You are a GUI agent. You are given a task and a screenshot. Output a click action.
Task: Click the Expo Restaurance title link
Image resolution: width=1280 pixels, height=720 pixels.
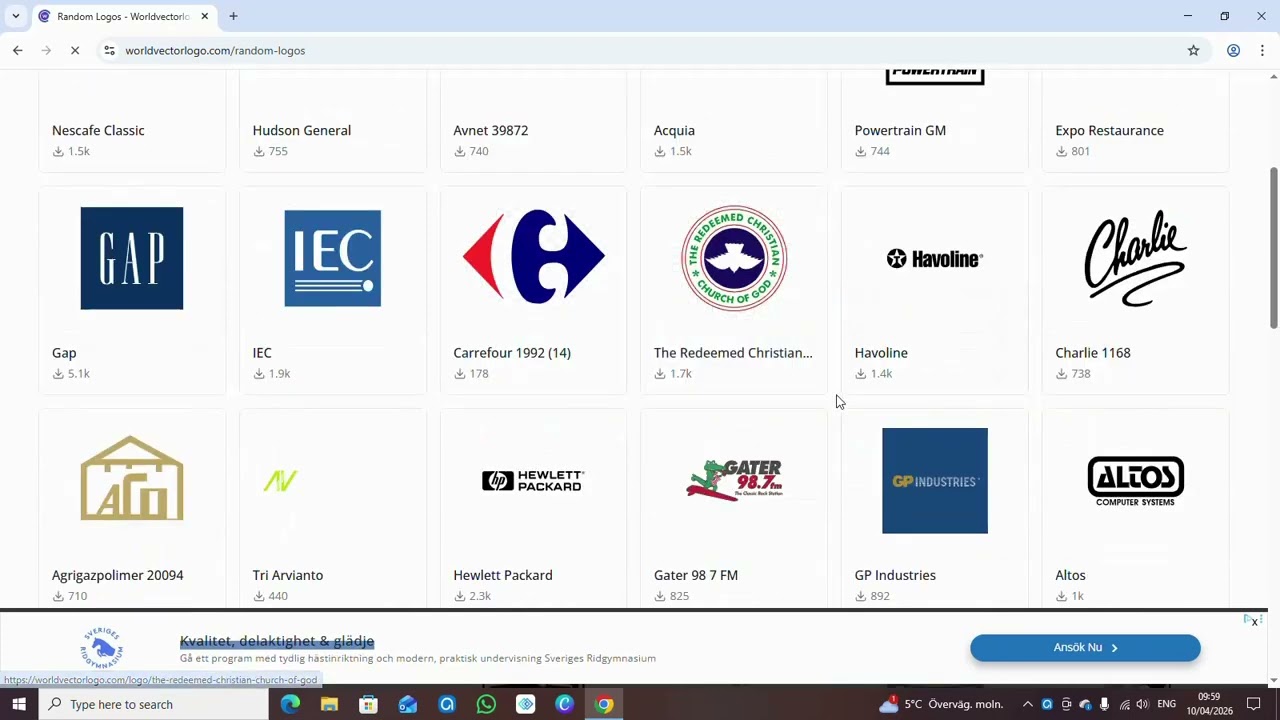[x=1109, y=130]
